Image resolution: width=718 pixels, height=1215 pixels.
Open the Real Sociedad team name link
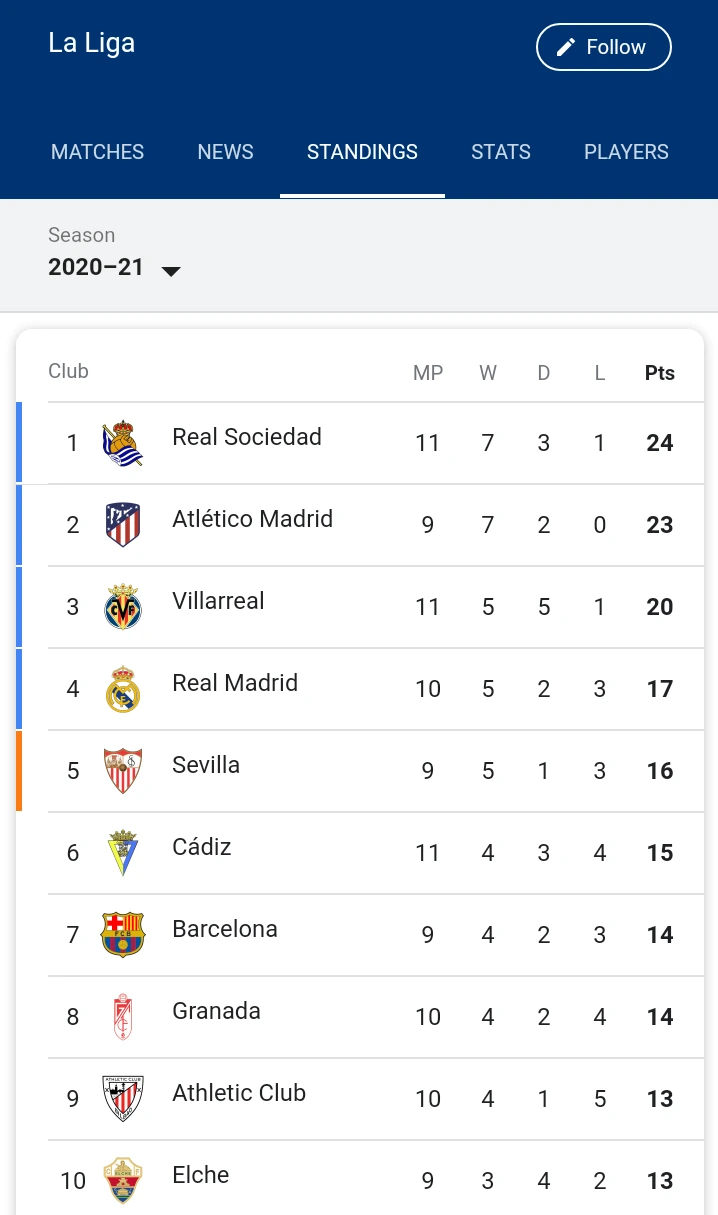click(247, 437)
